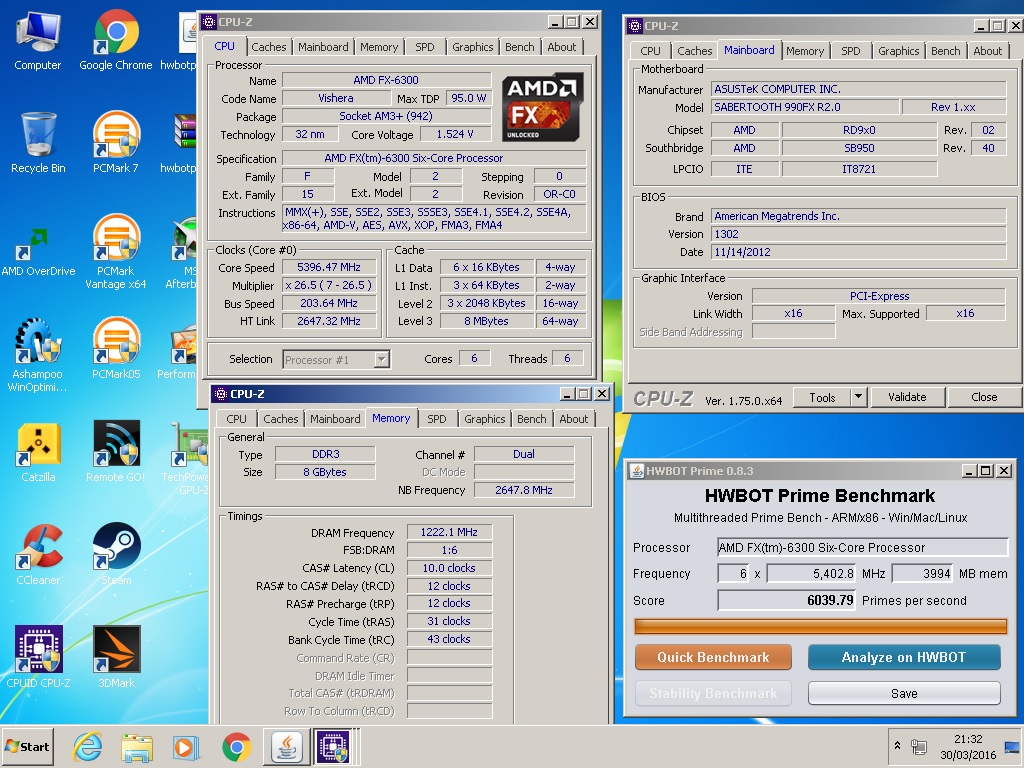Launch 3DMark desktop shortcut
This screenshot has height=768, width=1024.
(x=116, y=657)
